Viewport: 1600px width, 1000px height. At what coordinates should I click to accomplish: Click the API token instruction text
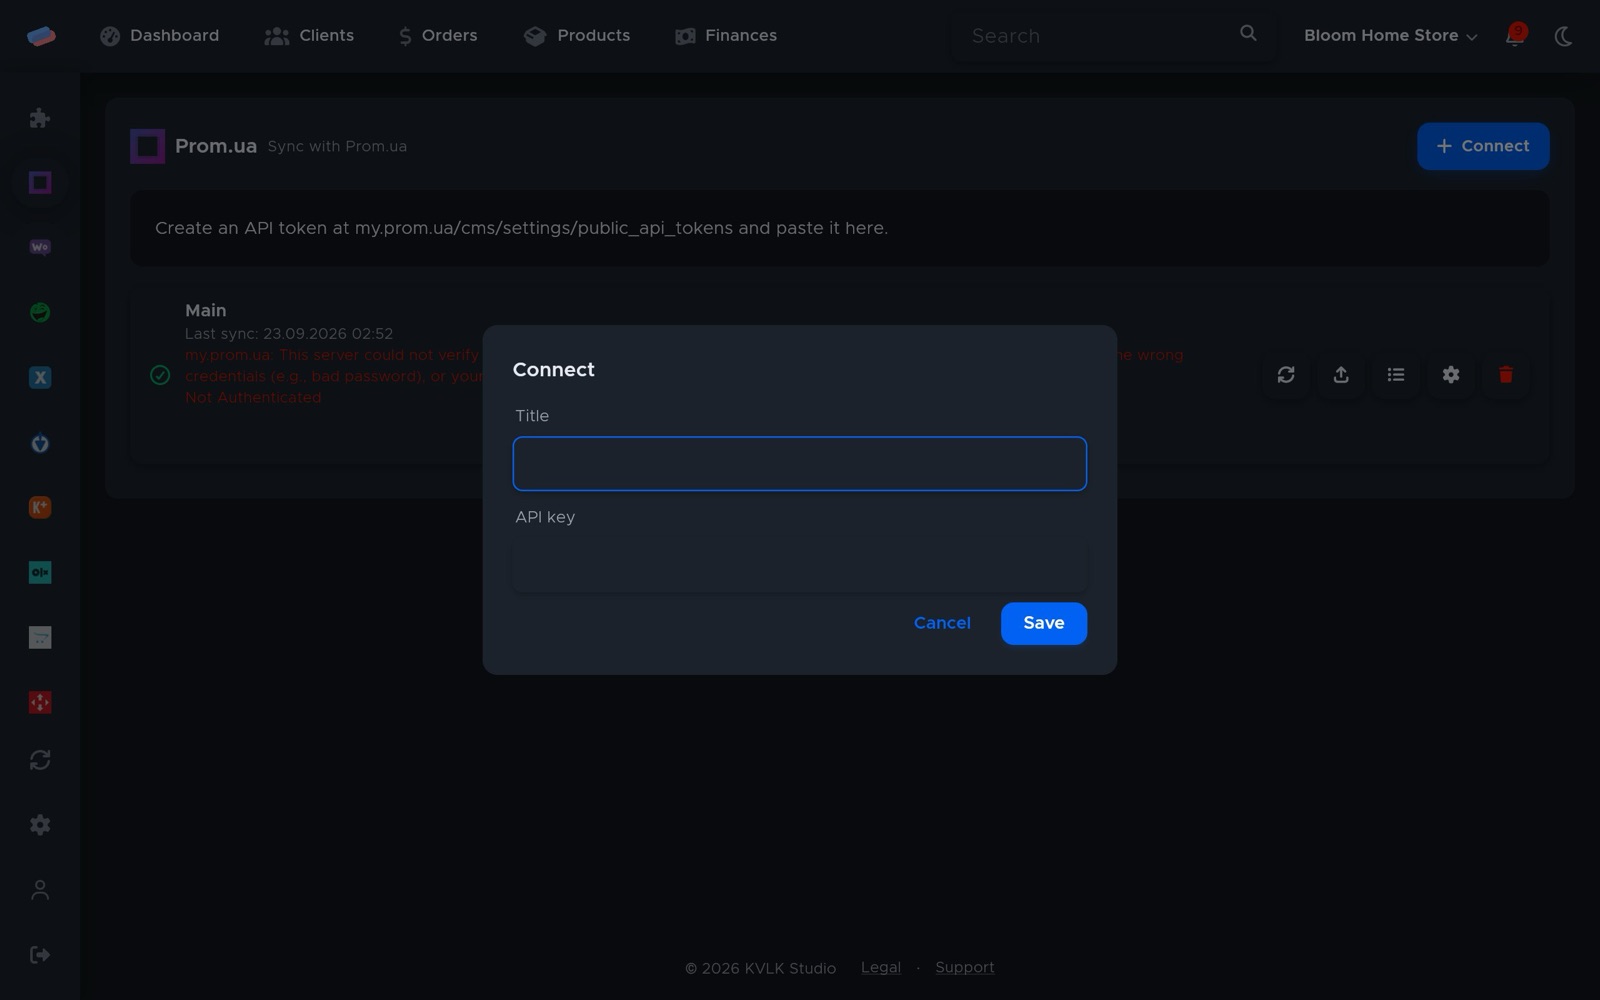[x=521, y=228]
